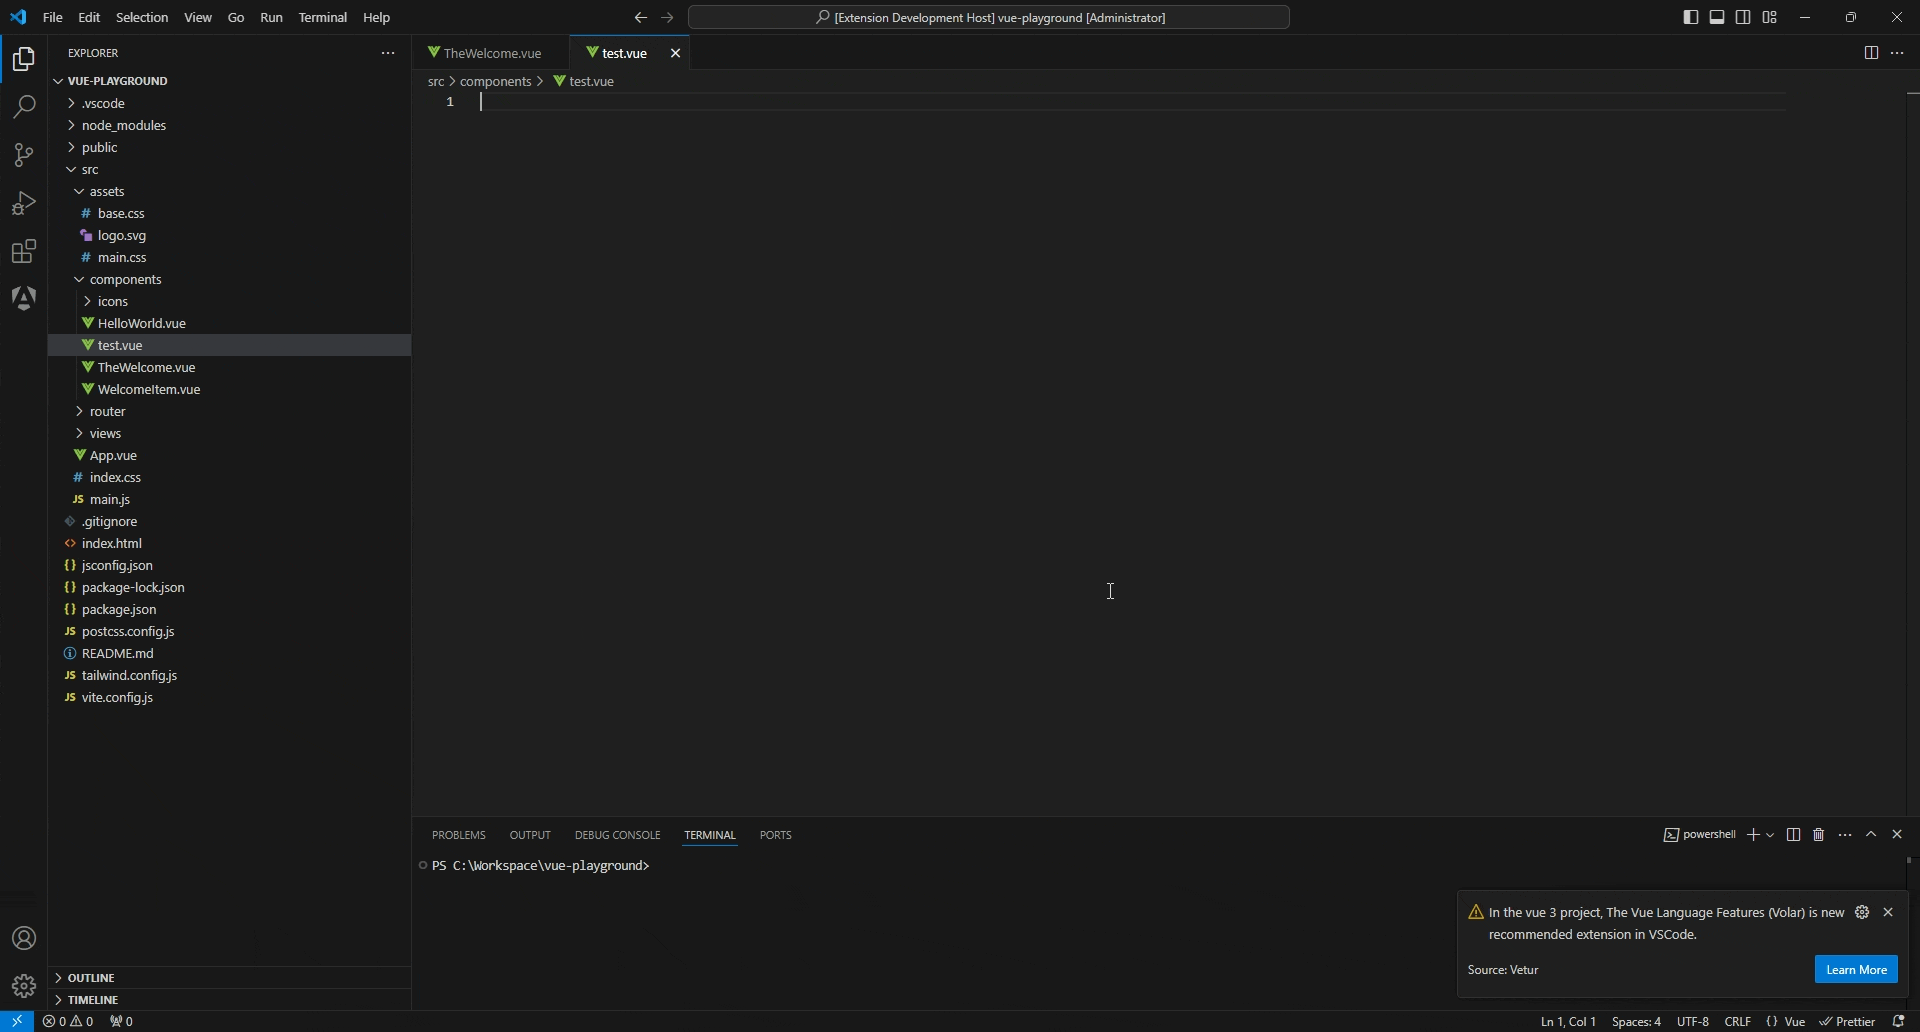This screenshot has width=1920, height=1032.
Task: Expand the public folder
Action: point(229,148)
